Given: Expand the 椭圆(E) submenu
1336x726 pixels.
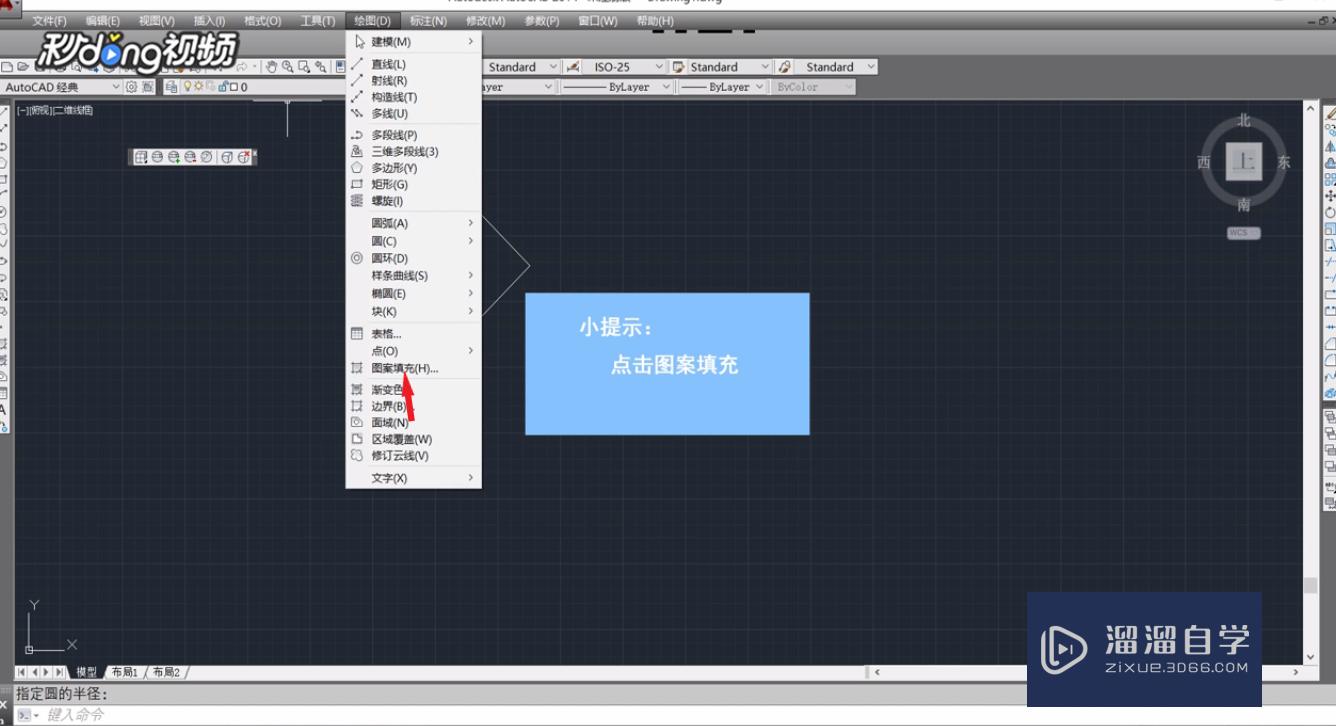Looking at the screenshot, I should pyautogui.click(x=414, y=294).
